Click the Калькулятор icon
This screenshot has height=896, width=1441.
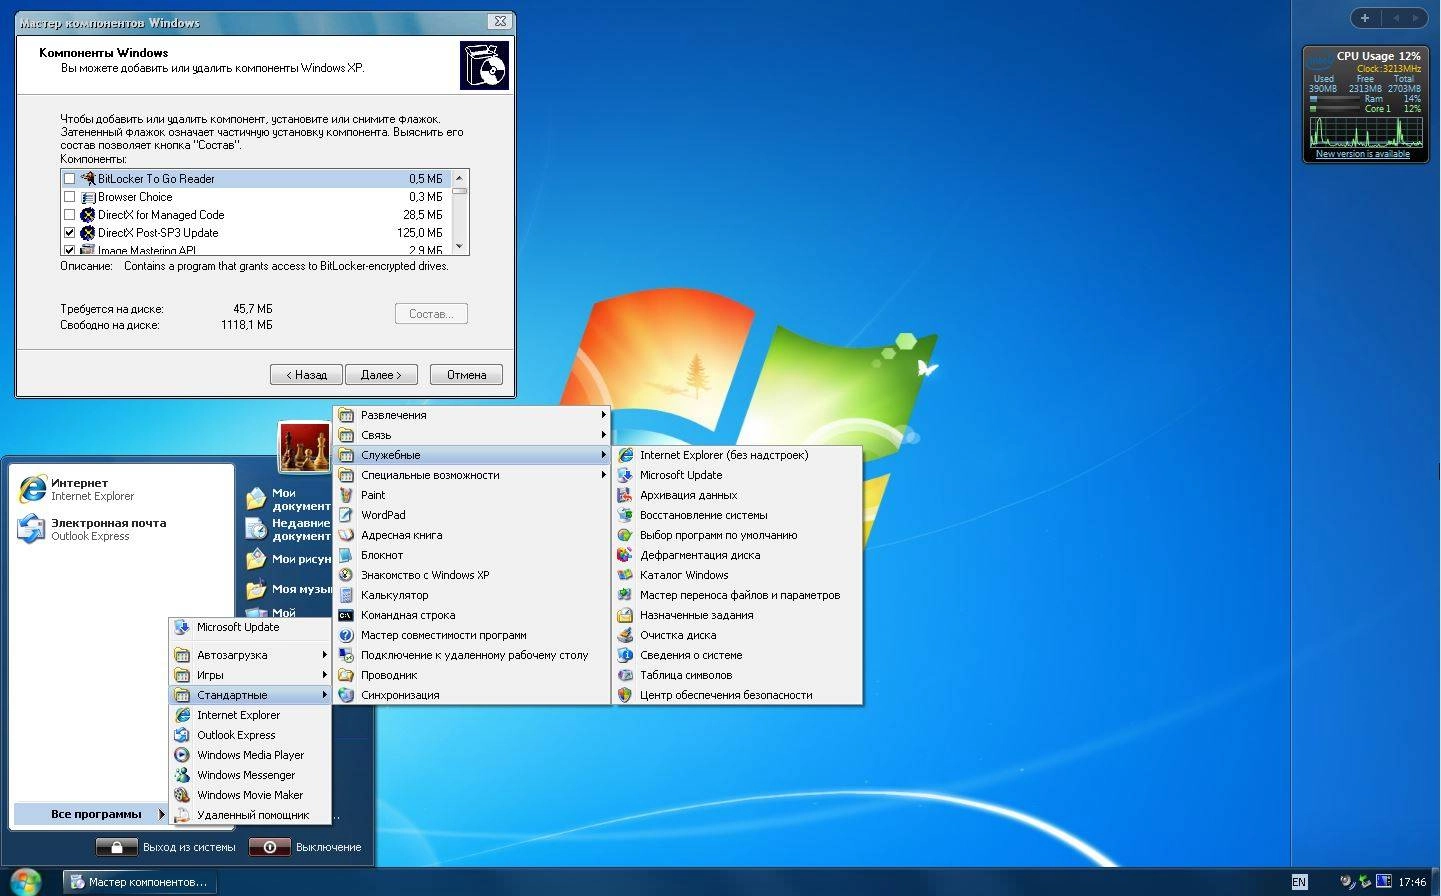[346, 595]
